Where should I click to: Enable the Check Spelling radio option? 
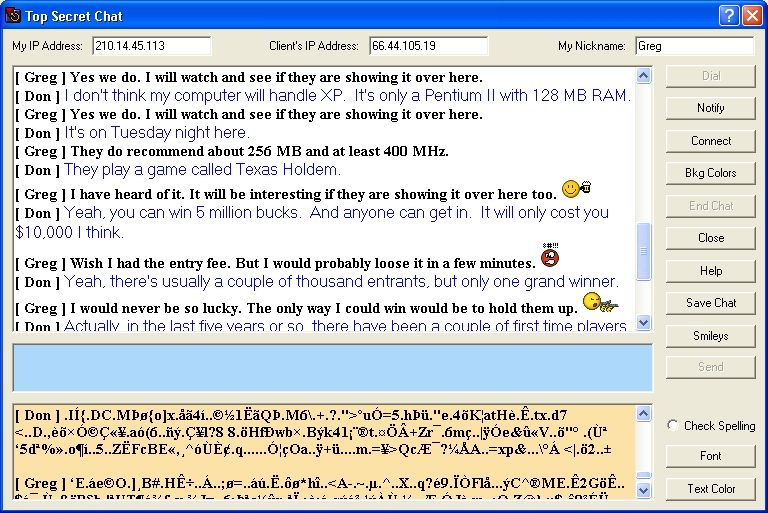(x=673, y=425)
